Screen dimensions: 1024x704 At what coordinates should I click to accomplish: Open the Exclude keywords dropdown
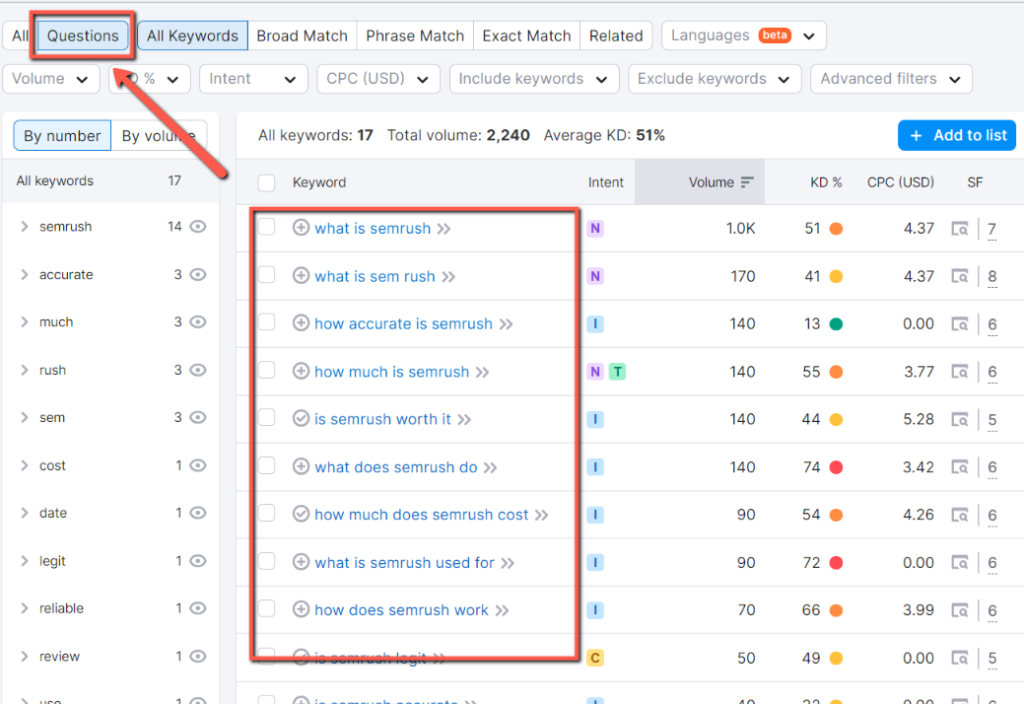tap(714, 78)
